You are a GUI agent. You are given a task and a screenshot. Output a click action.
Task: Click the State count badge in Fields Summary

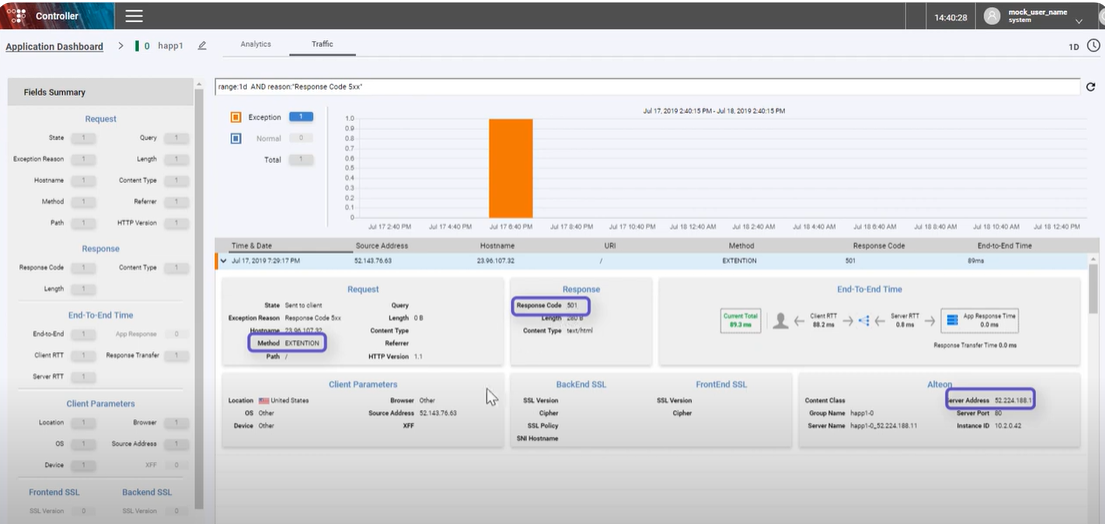coord(83,138)
